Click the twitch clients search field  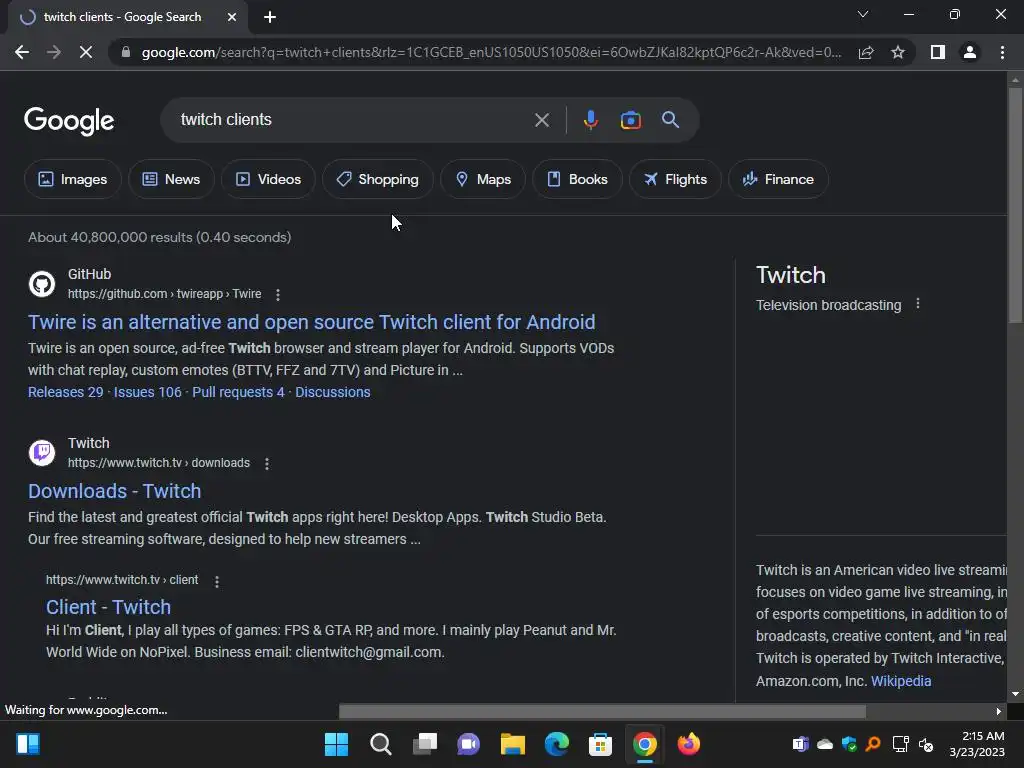(x=353, y=120)
